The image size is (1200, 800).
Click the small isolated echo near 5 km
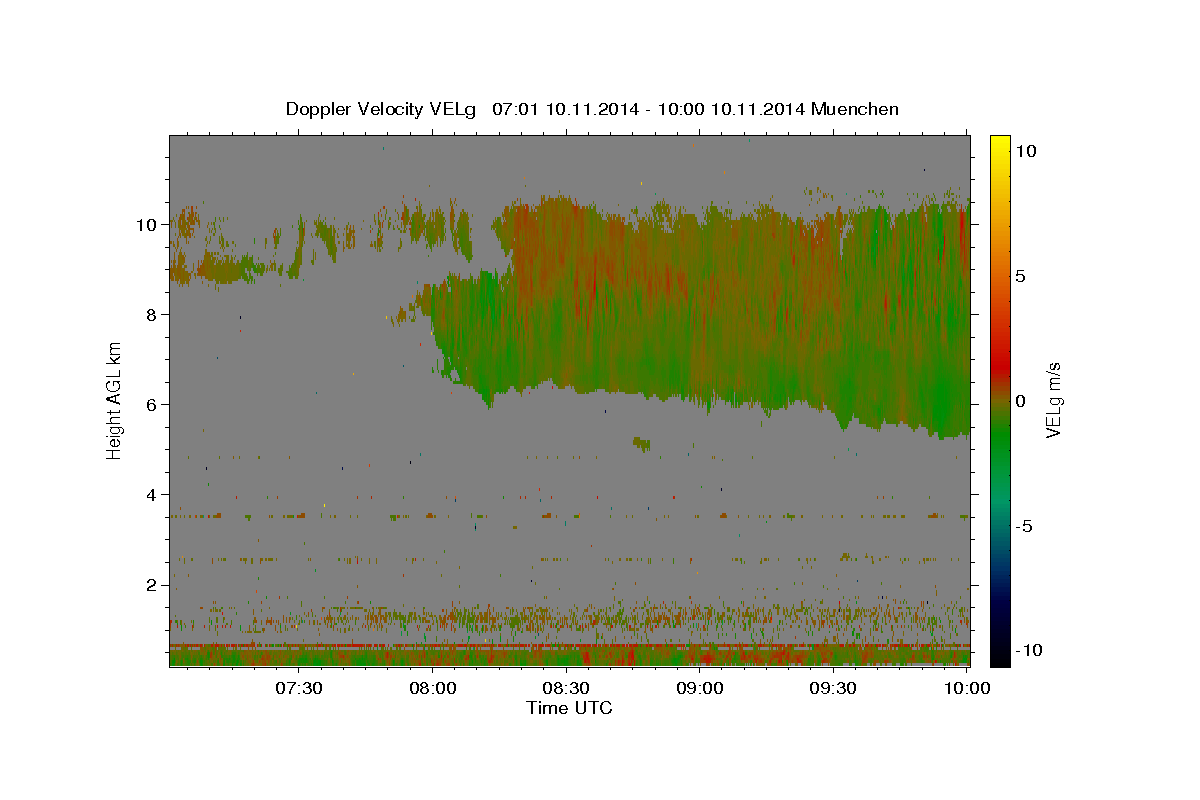(641, 443)
